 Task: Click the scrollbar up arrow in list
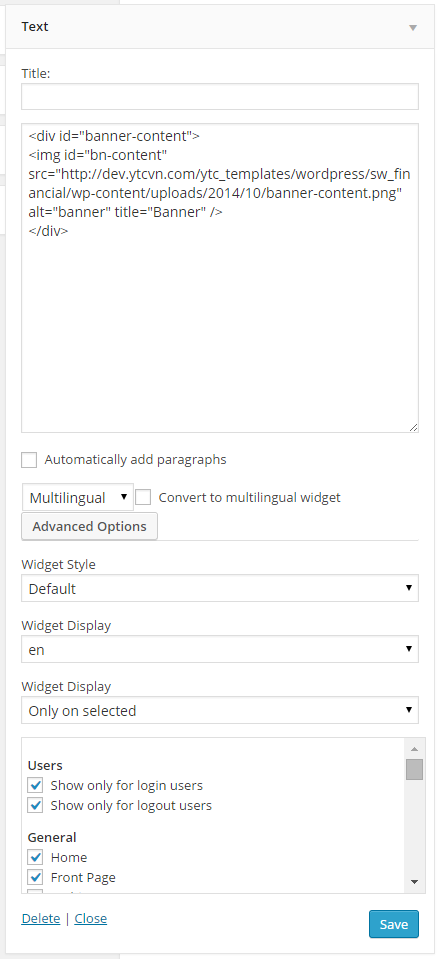coord(414,749)
